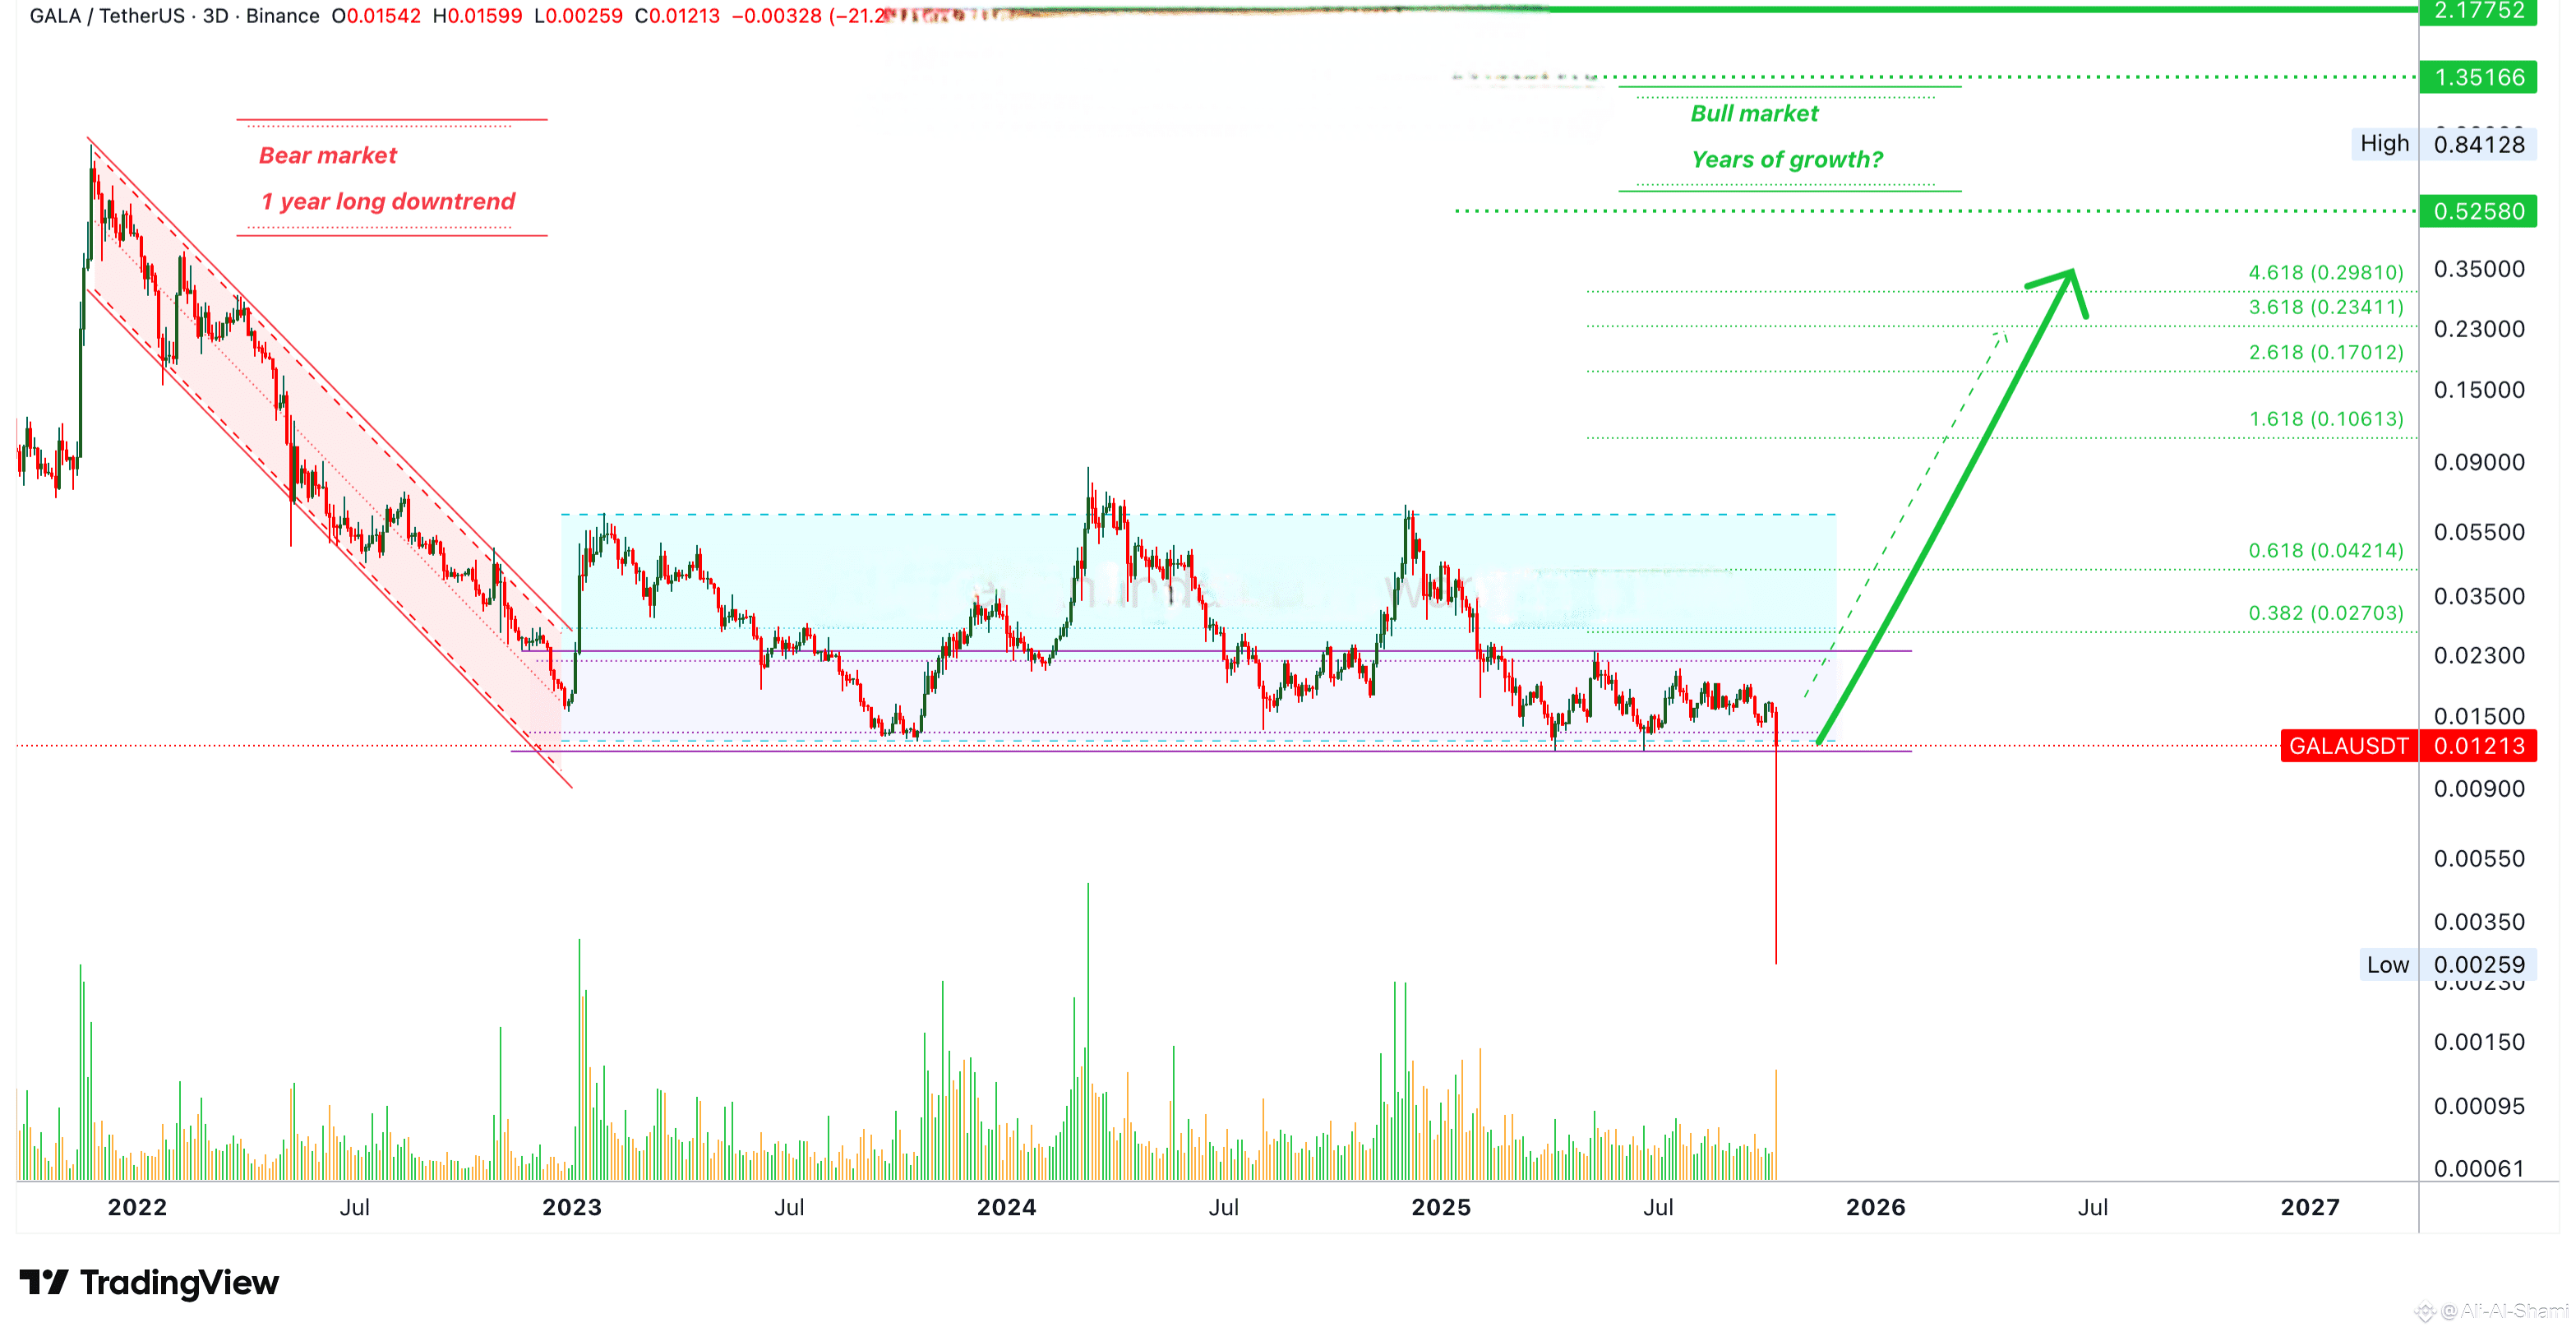
Task: Click the 0.382 (0.02703) Fibonacci label
Action: tap(2325, 613)
